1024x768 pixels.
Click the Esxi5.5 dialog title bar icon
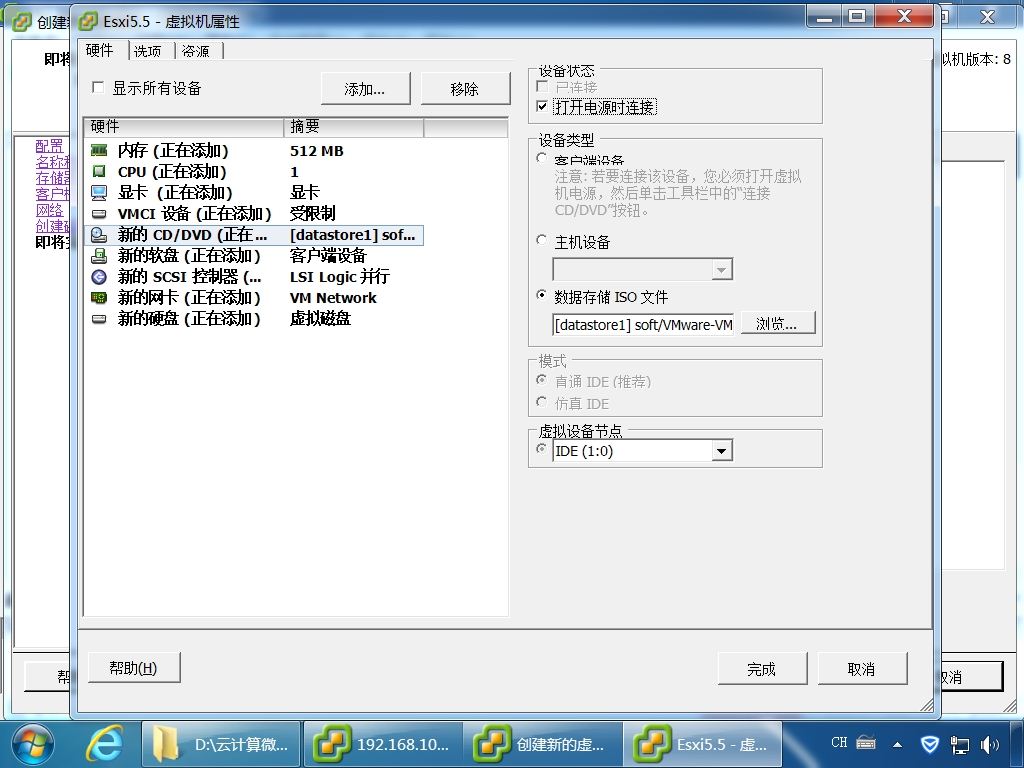pos(89,22)
